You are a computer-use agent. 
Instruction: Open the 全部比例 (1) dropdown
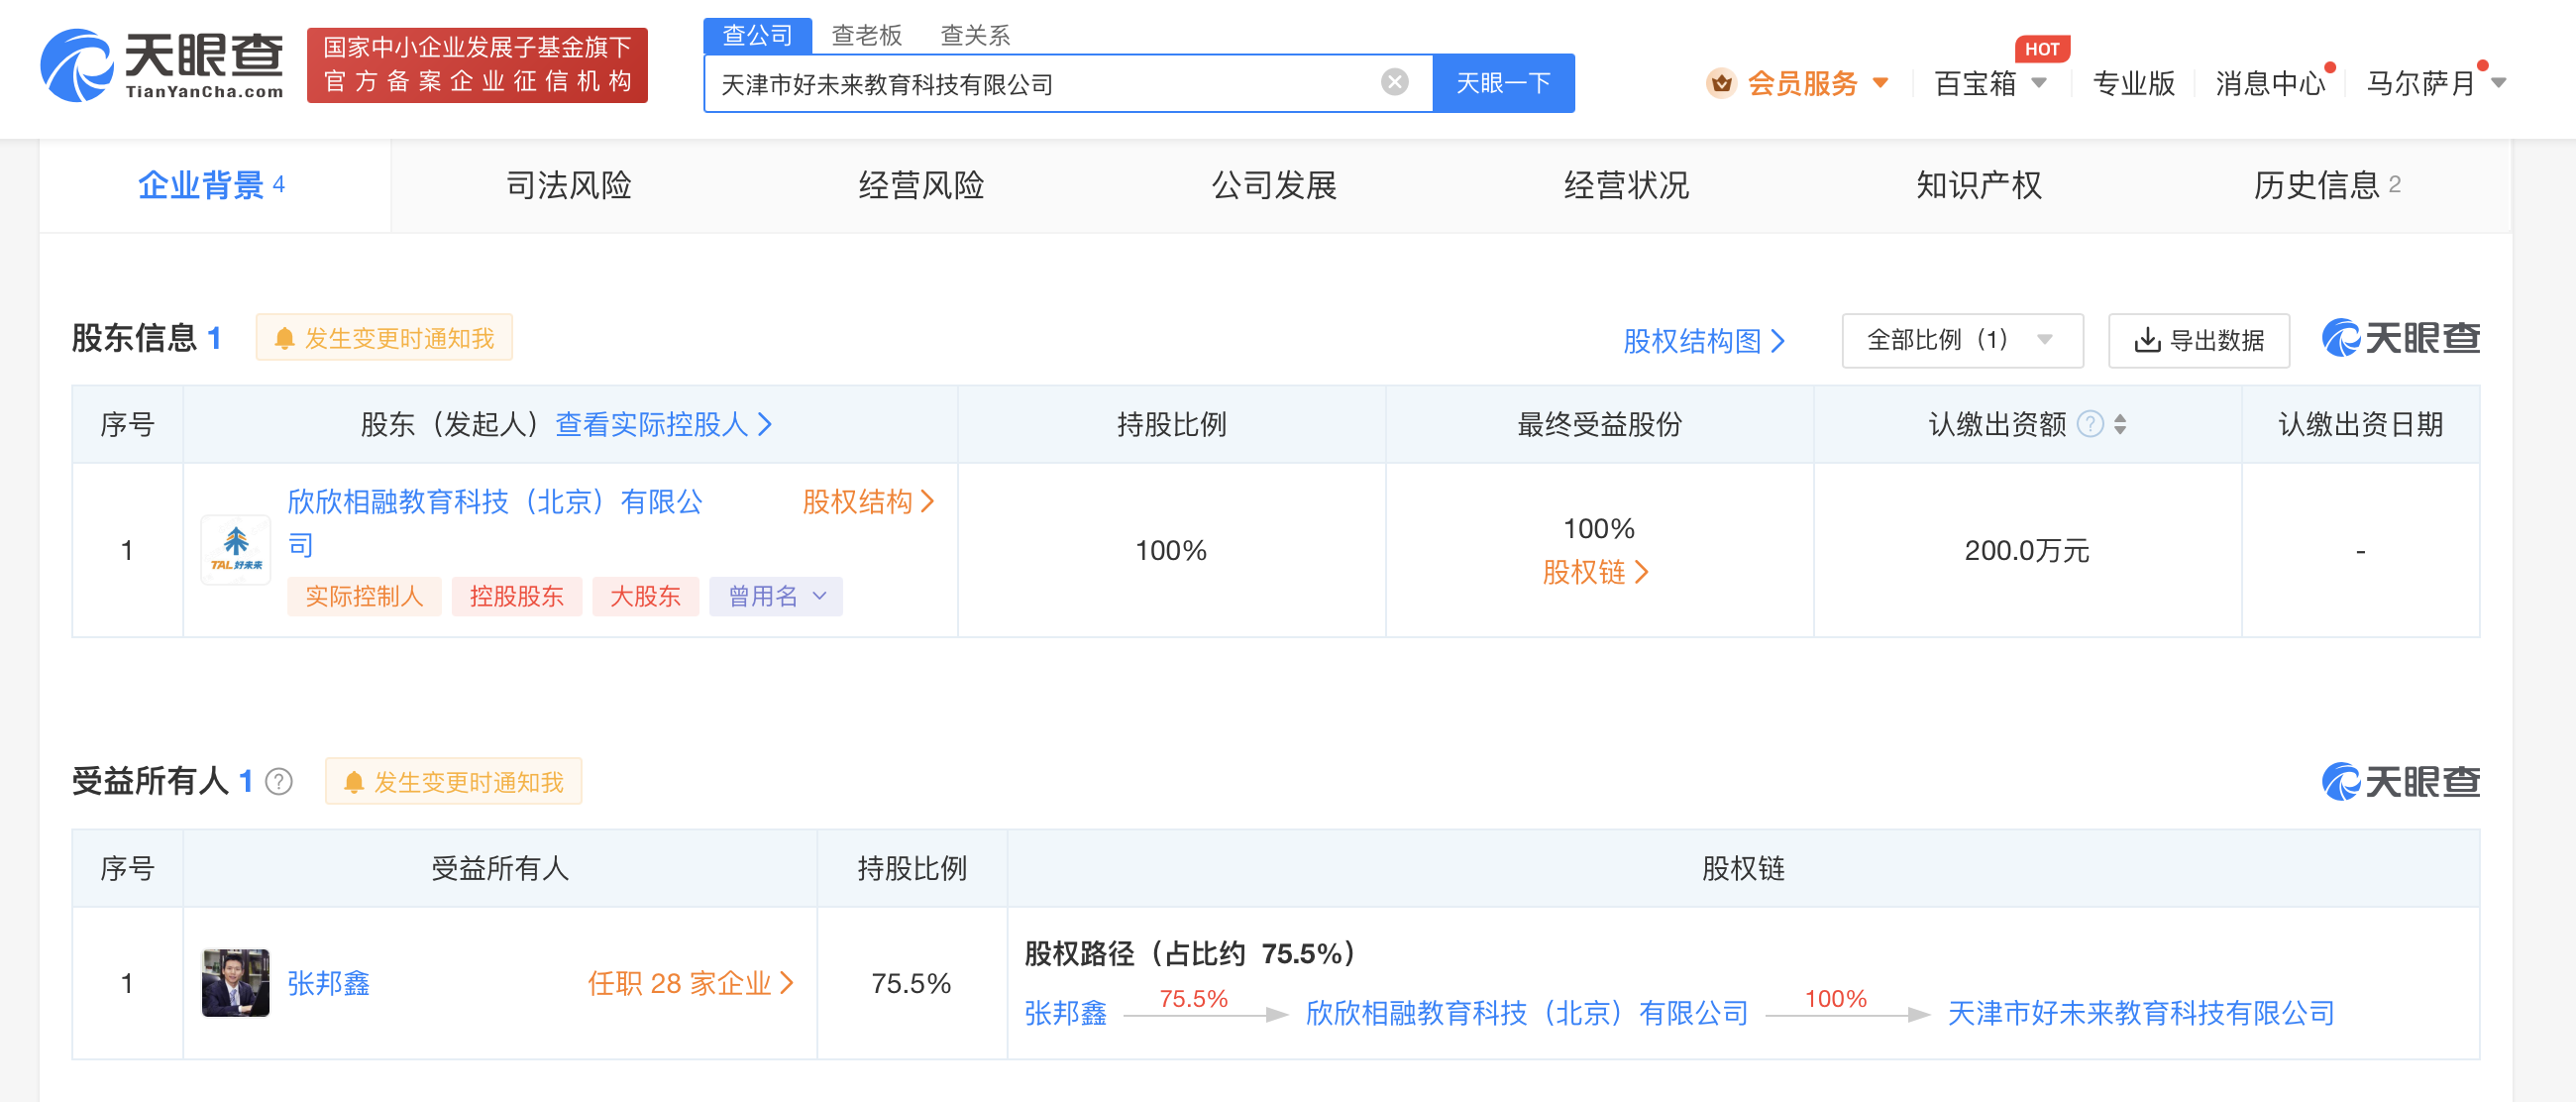point(1962,341)
